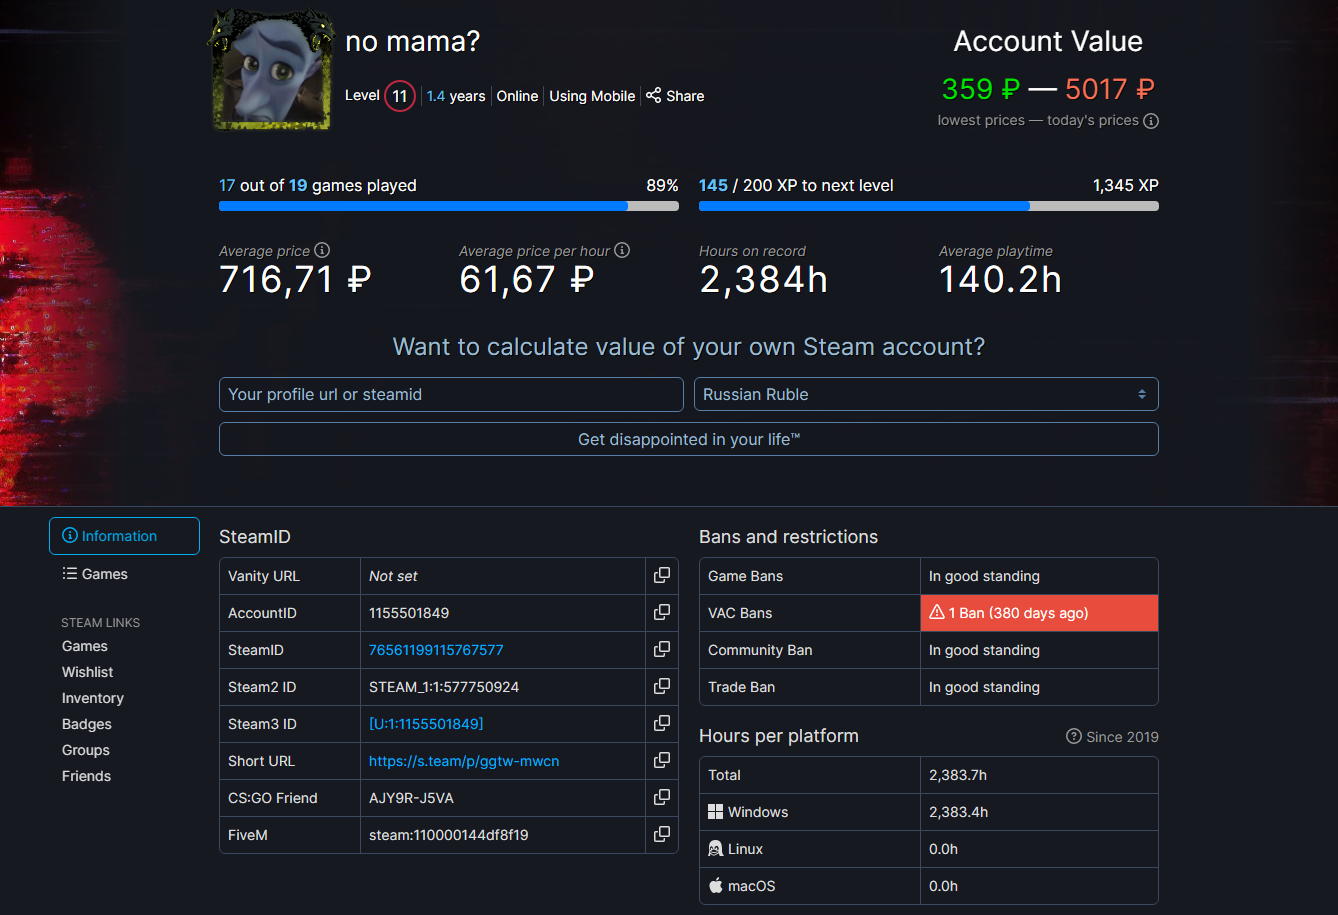Switch to the Information tab
The width and height of the screenshot is (1338, 915).
[x=124, y=536]
